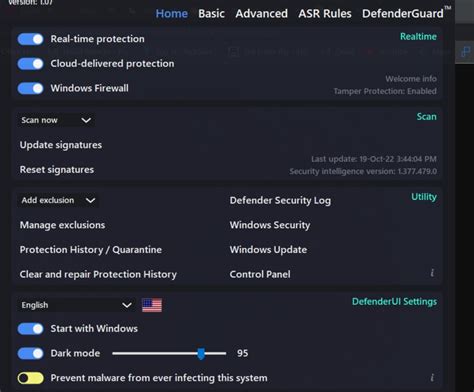Click the version 1.07 text
The width and height of the screenshot is (474, 392).
pyautogui.click(x=30, y=3)
